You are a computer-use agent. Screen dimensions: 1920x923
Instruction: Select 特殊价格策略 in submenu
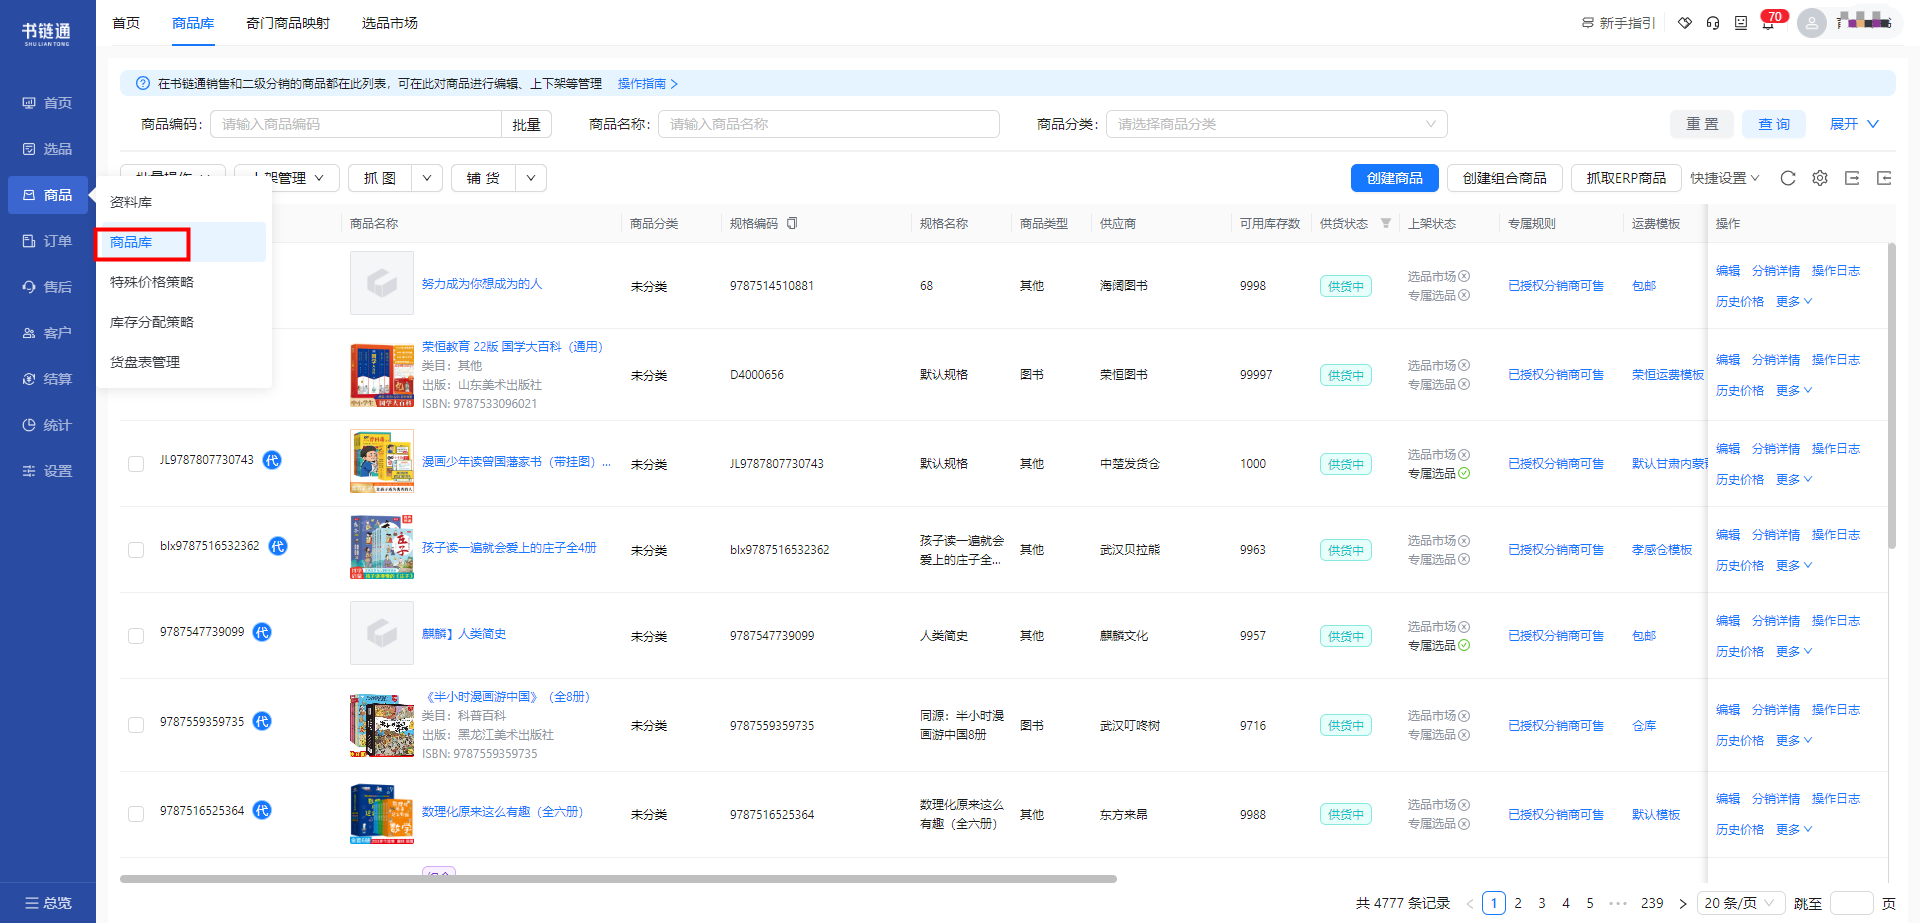(x=185, y=282)
